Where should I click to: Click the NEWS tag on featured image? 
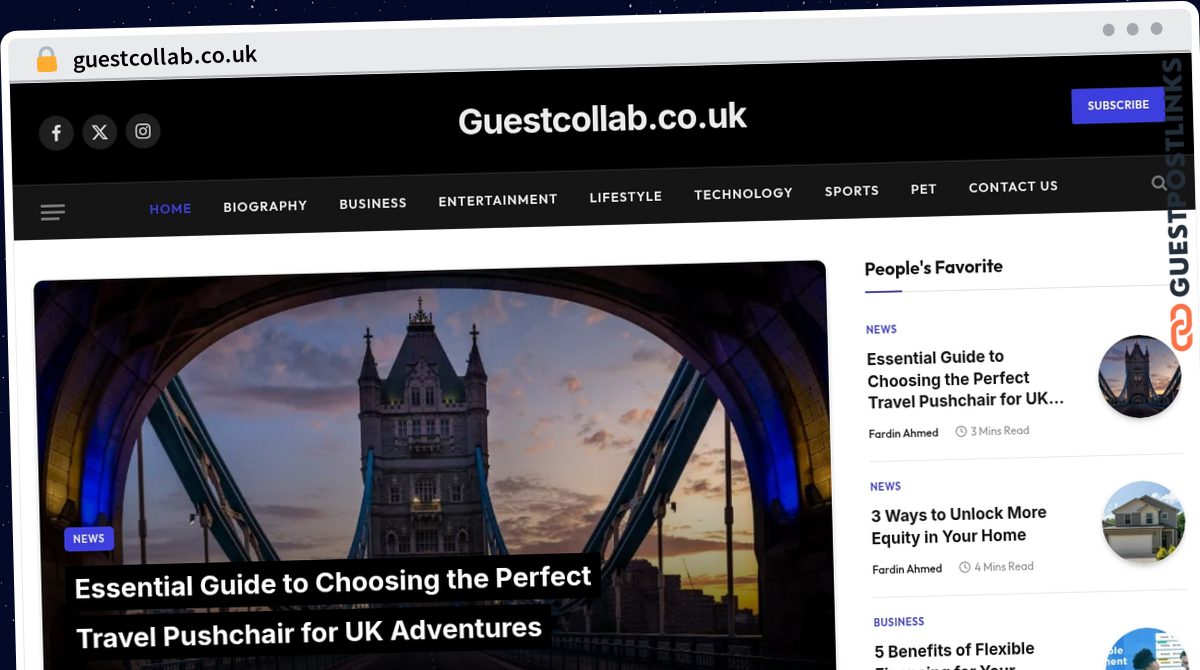[89, 539]
